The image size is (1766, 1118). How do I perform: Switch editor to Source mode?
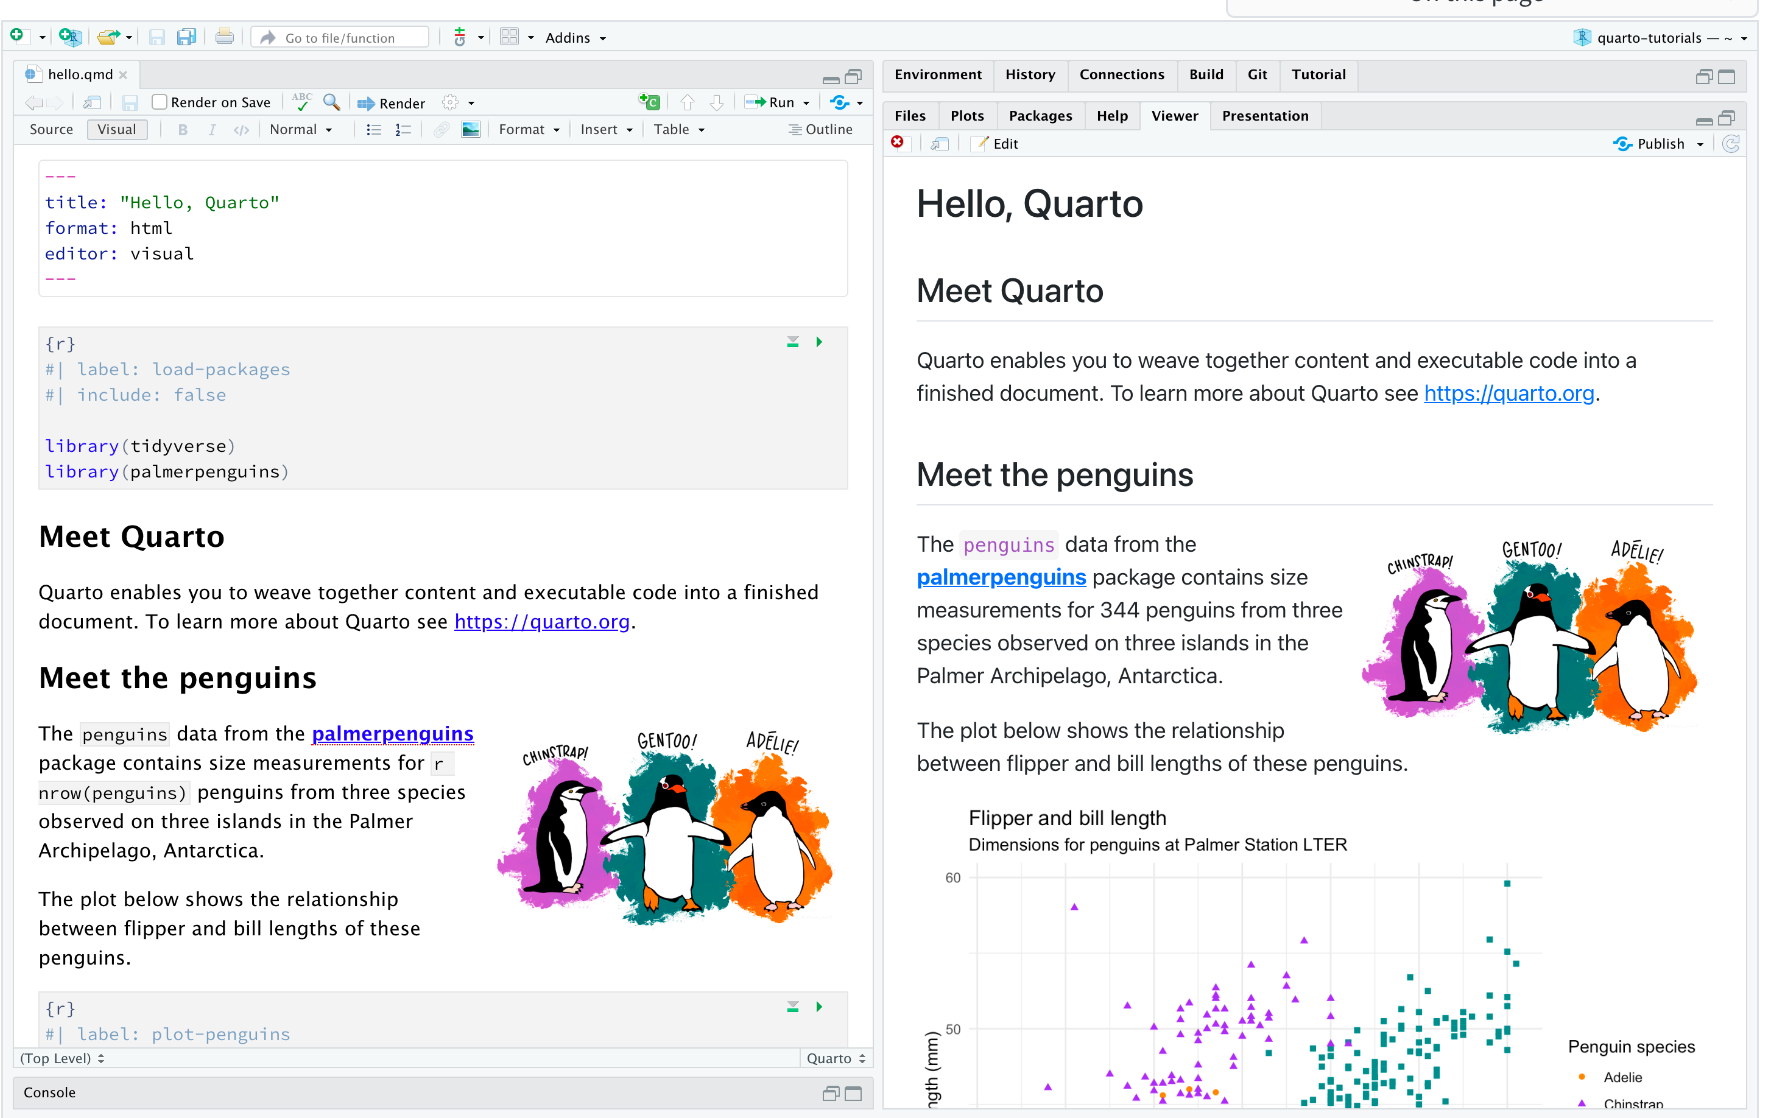pyautogui.click(x=52, y=130)
